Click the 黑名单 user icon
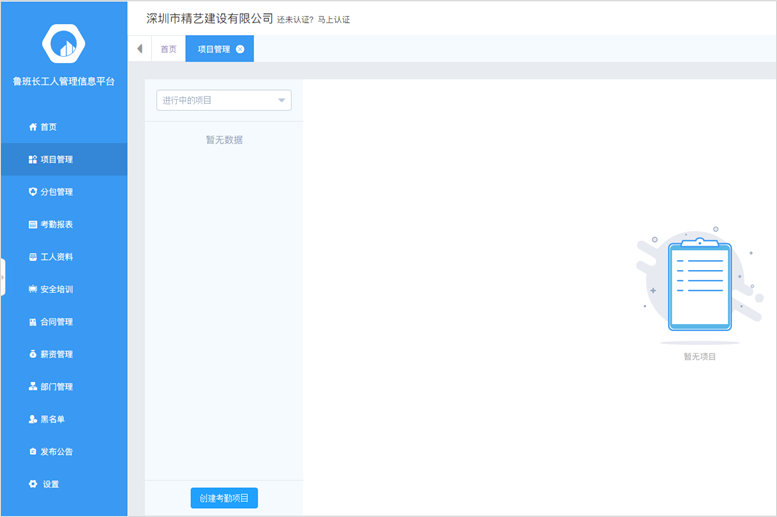Viewport: 777px width, 517px height. (x=33, y=420)
